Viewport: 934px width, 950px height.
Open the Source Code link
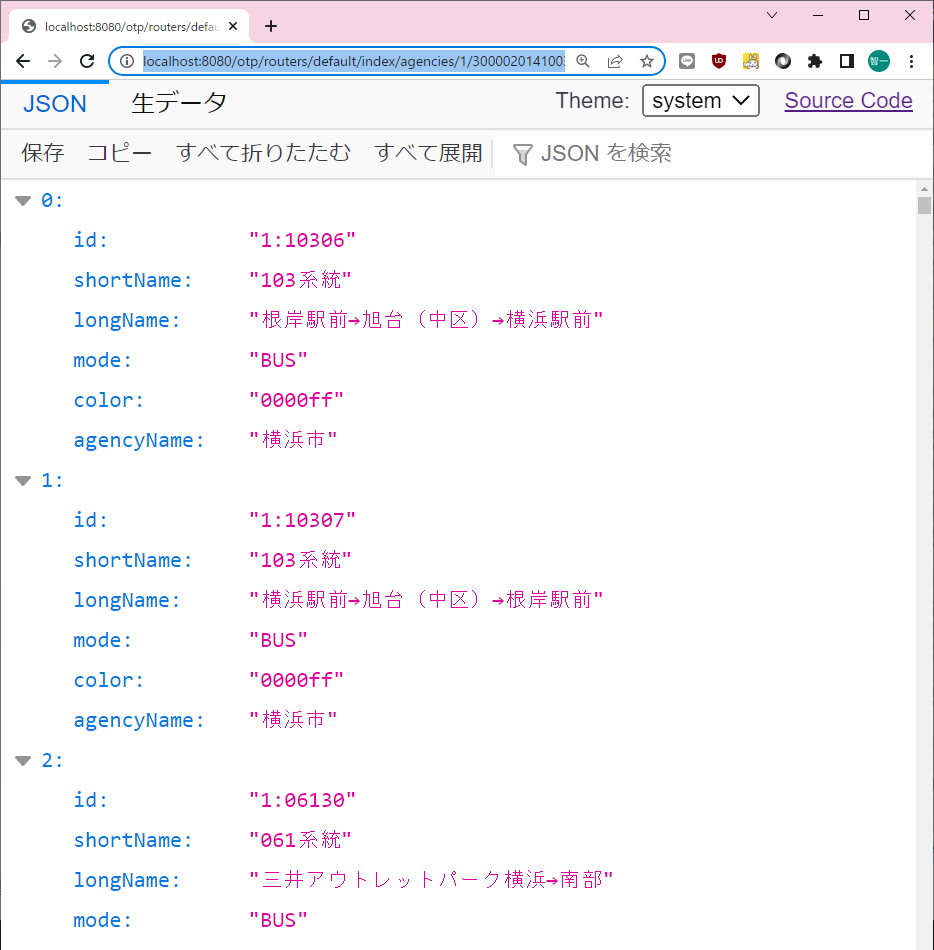coord(848,101)
